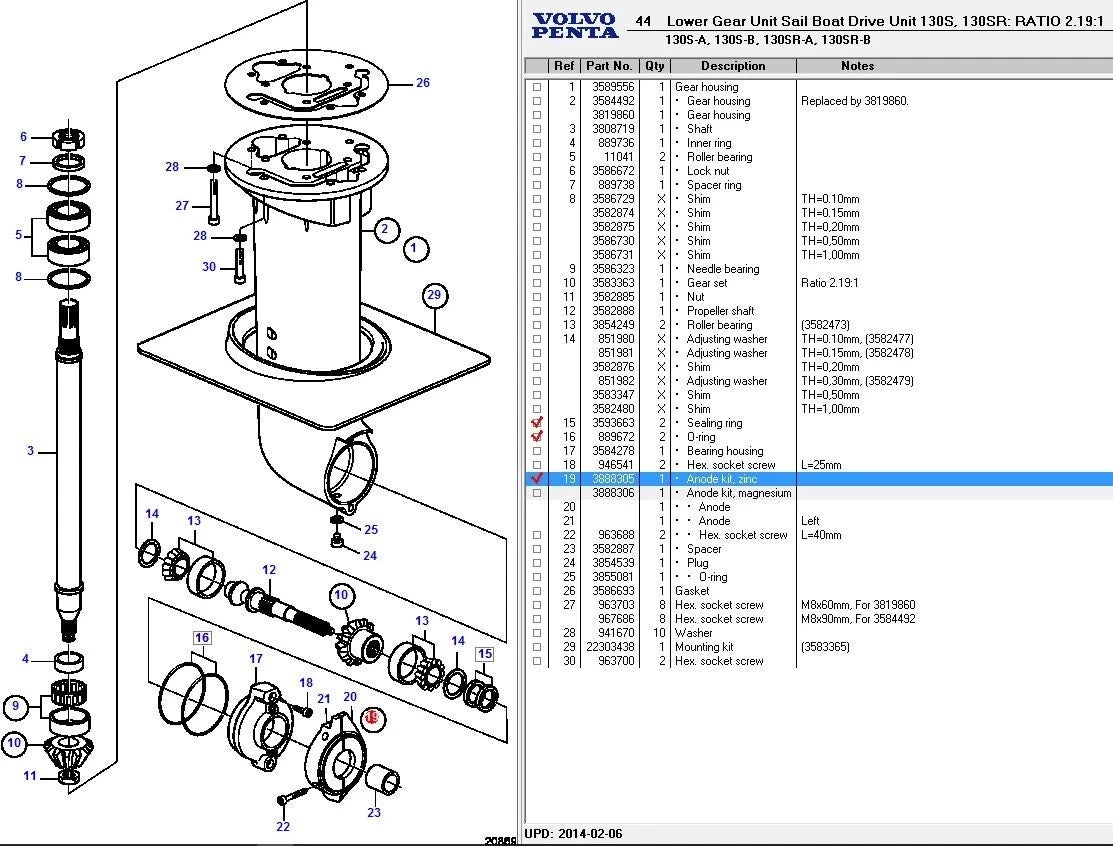
Task: Click the 'Replaced by 3819860.' note
Action: pyautogui.click(x=855, y=101)
